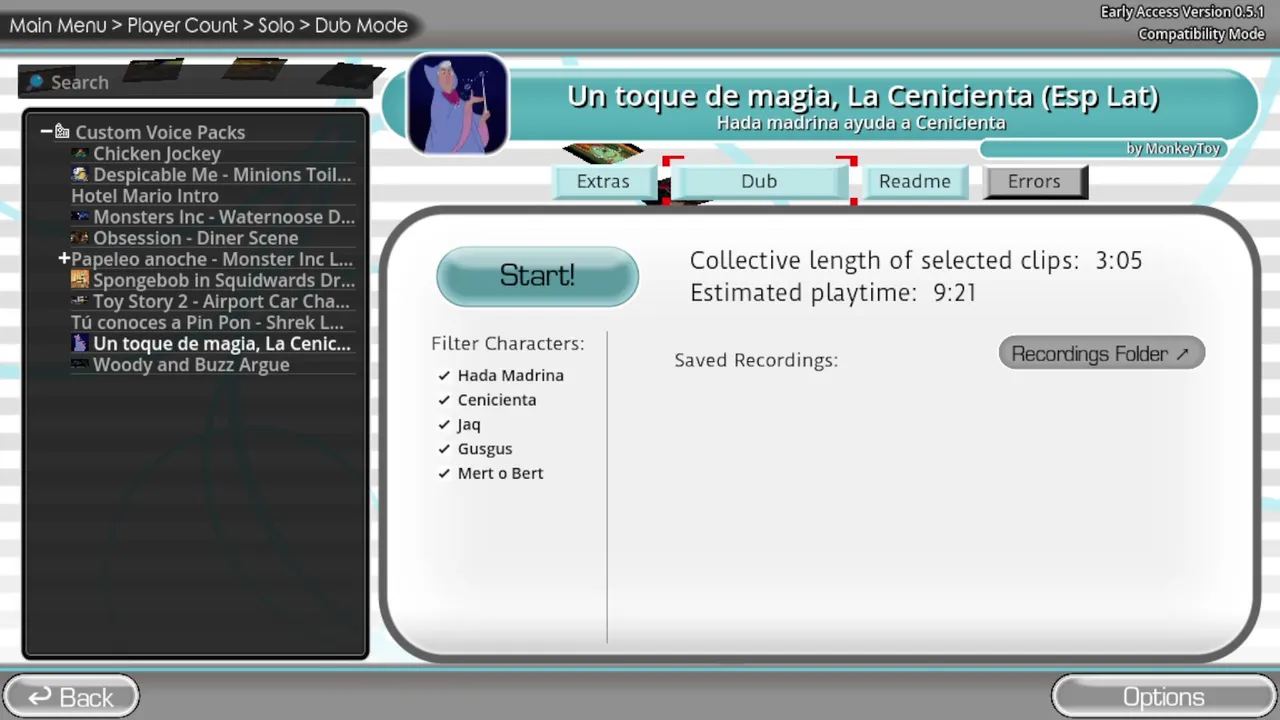1280x720 pixels.
Task: Click the Custom Voice Packs folder icon
Action: [x=62, y=131]
